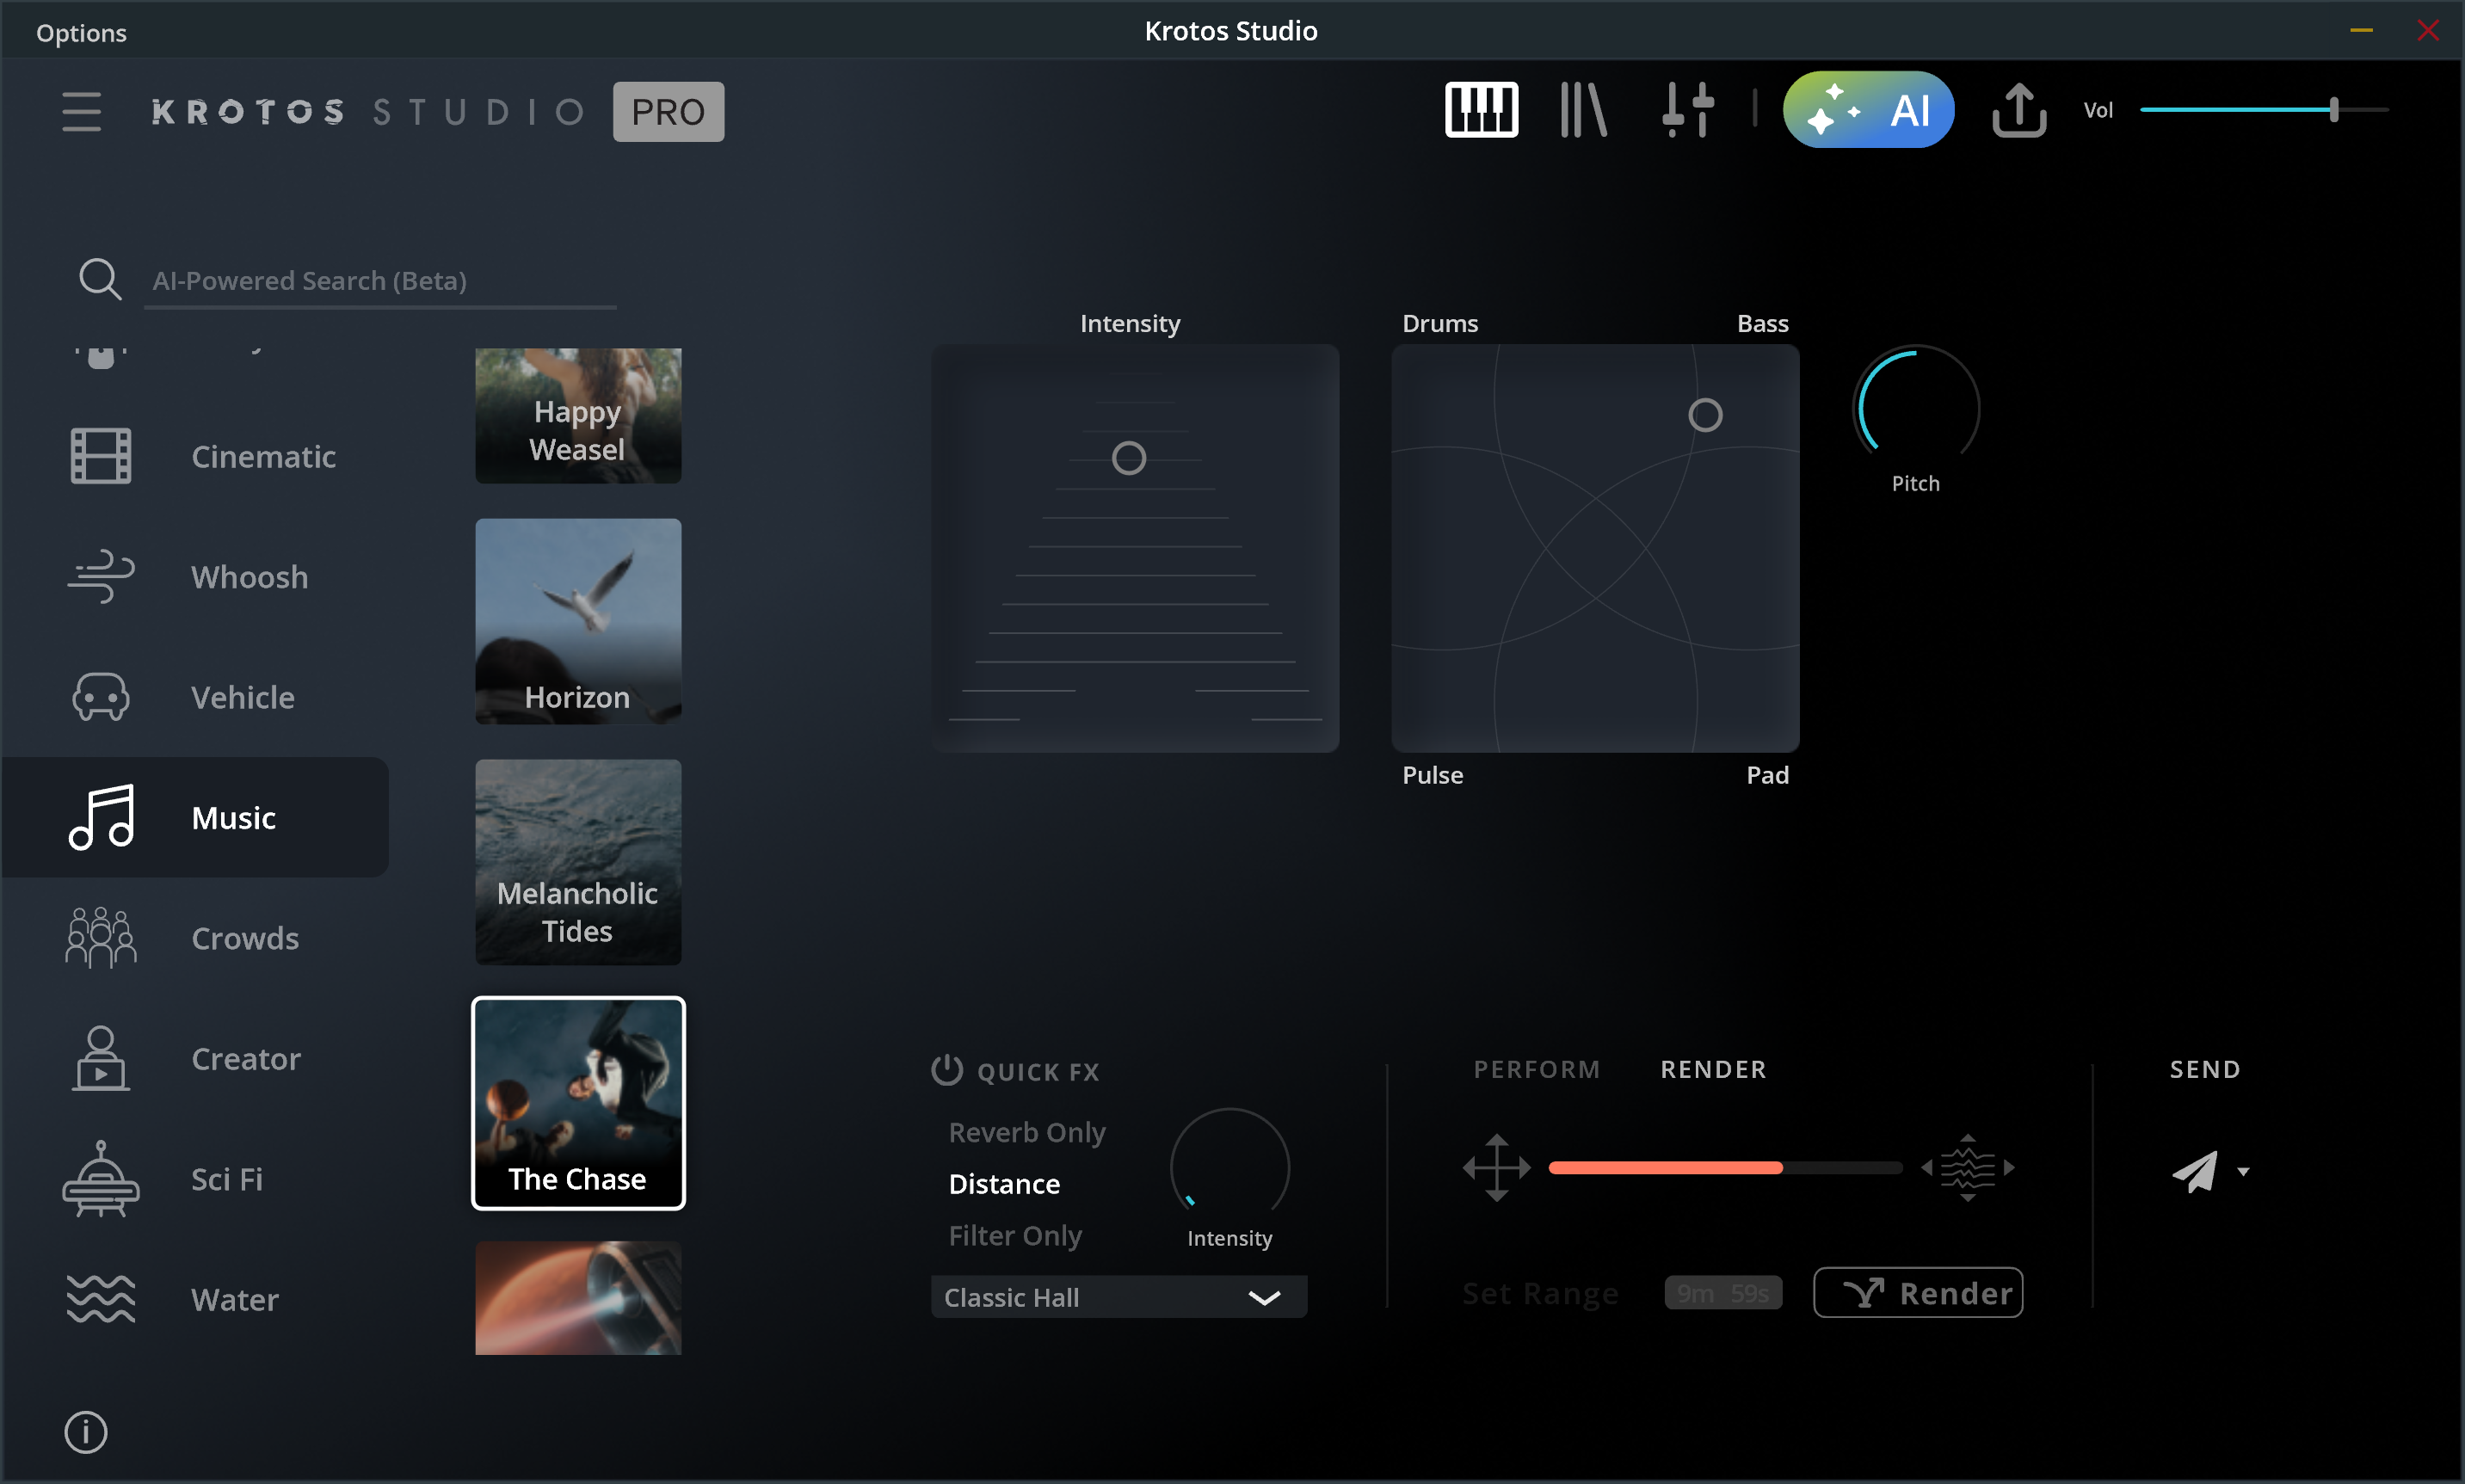Open the info icon at bottom left
2465x1484 pixels.
(86, 1432)
